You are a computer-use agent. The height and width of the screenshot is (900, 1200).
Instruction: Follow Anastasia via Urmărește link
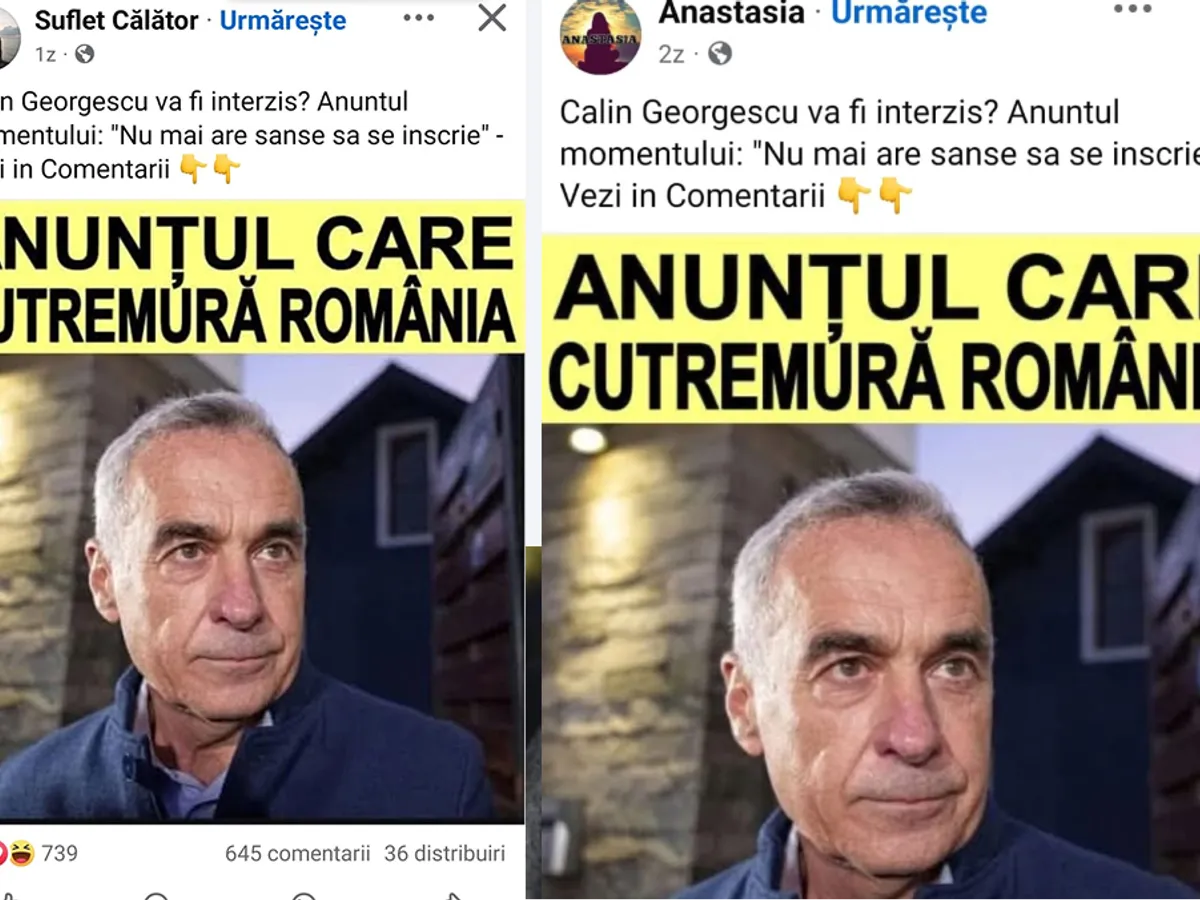click(x=909, y=12)
